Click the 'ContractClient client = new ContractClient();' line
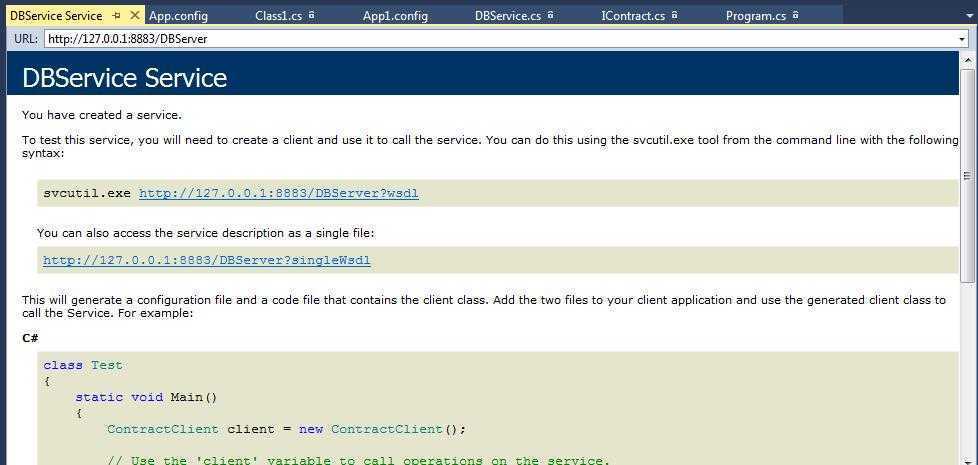 click(286, 429)
